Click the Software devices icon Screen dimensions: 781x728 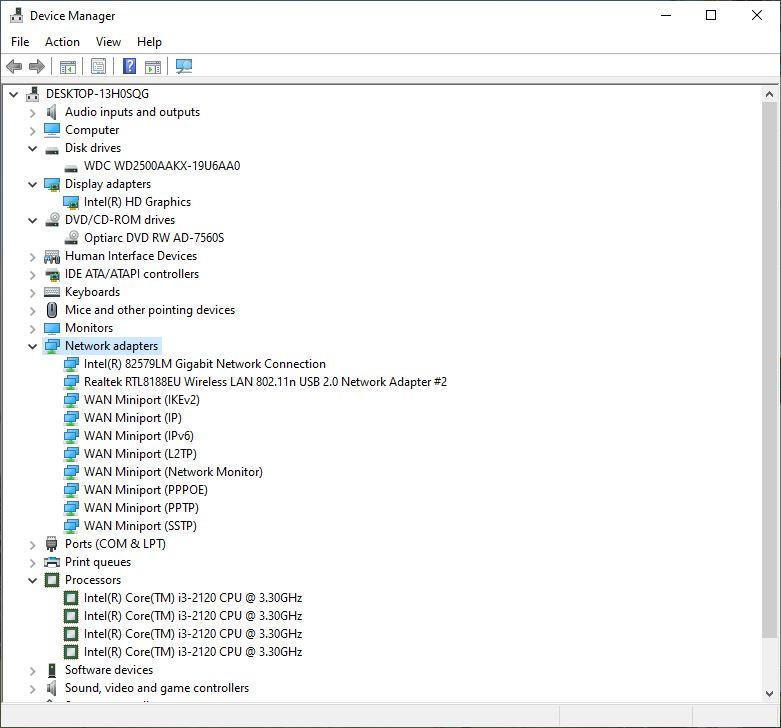[x=52, y=670]
